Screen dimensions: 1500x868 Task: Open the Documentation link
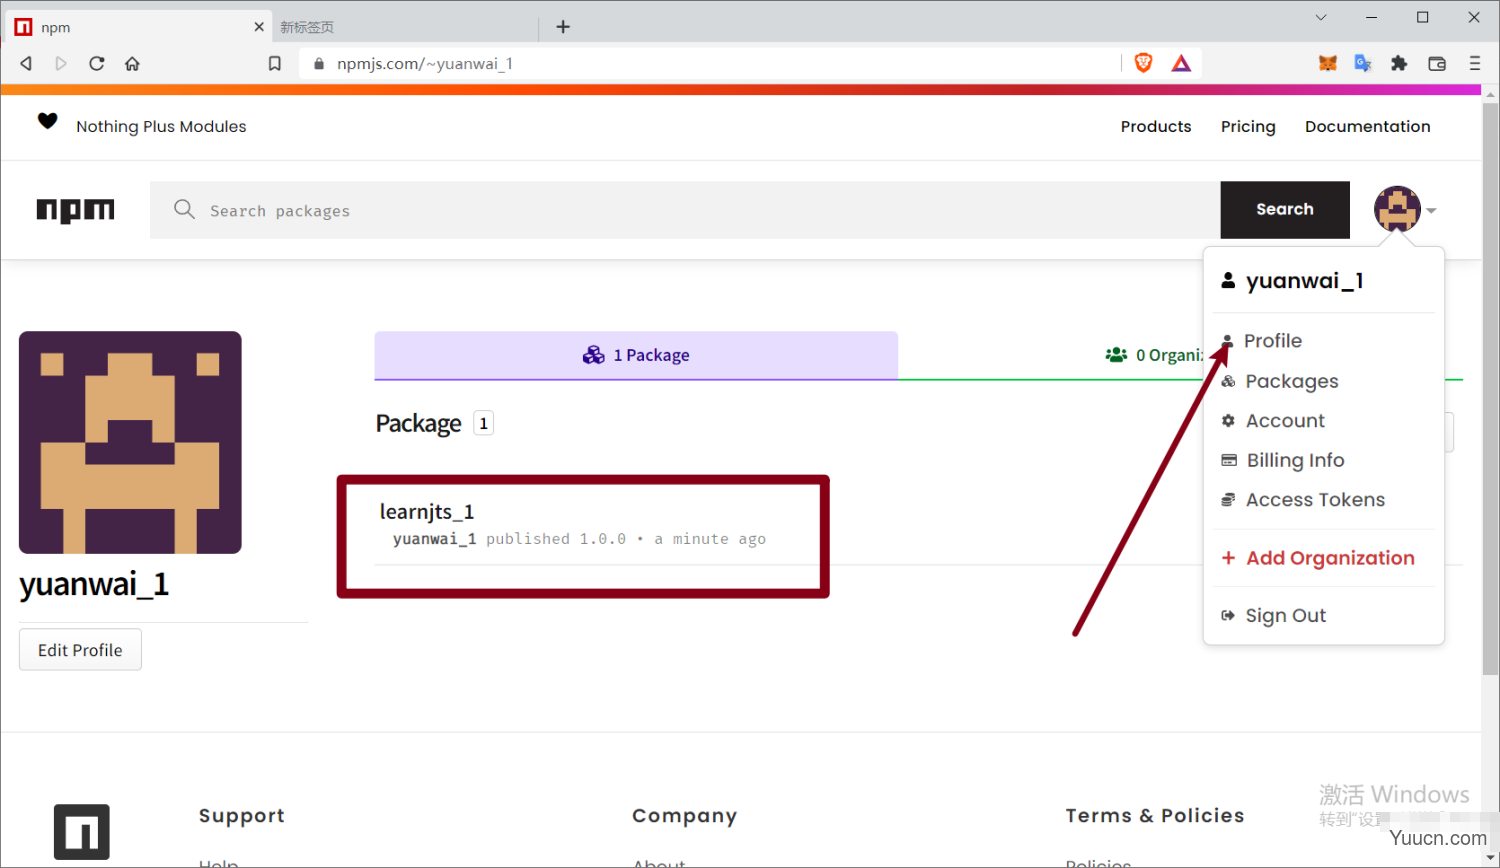pyautogui.click(x=1367, y=127)
